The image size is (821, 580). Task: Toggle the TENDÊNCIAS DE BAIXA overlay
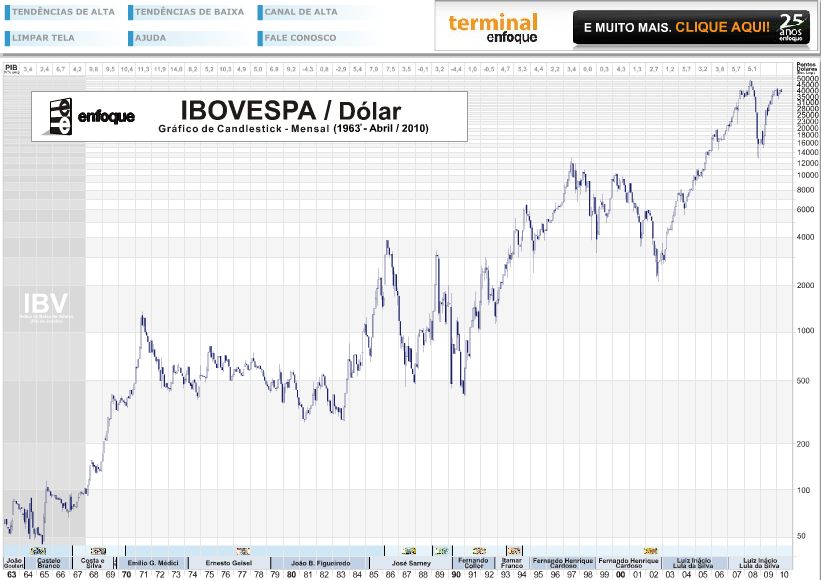pos(190,12)
